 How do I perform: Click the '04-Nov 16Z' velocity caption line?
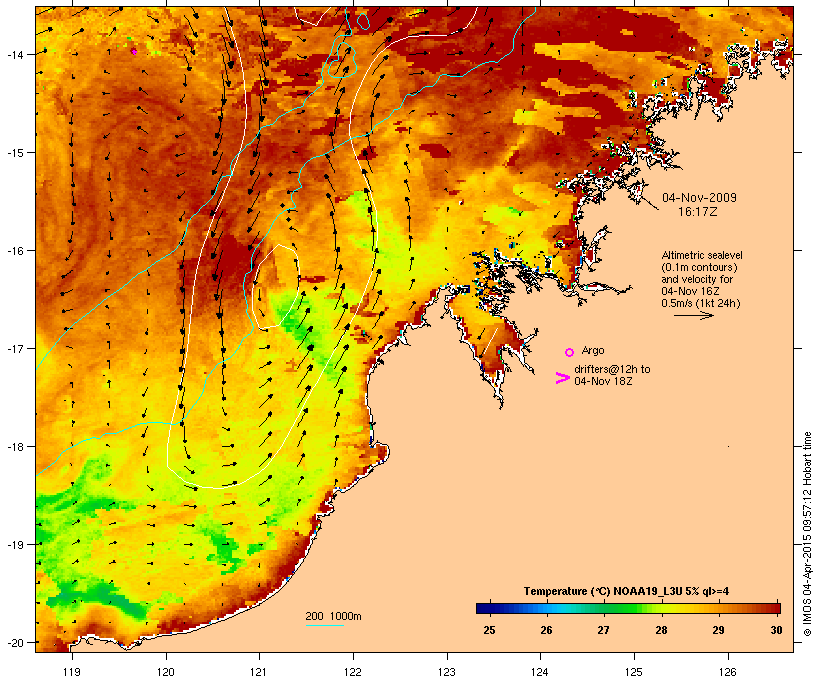point(690,291)
